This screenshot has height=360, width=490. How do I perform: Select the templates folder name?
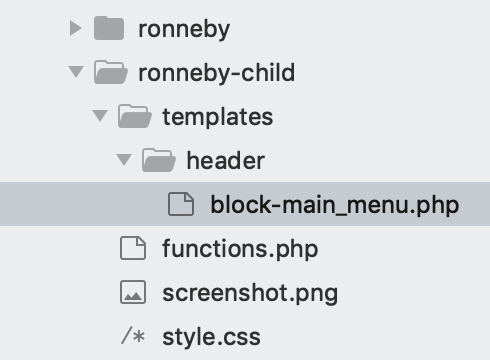(218, 117)
